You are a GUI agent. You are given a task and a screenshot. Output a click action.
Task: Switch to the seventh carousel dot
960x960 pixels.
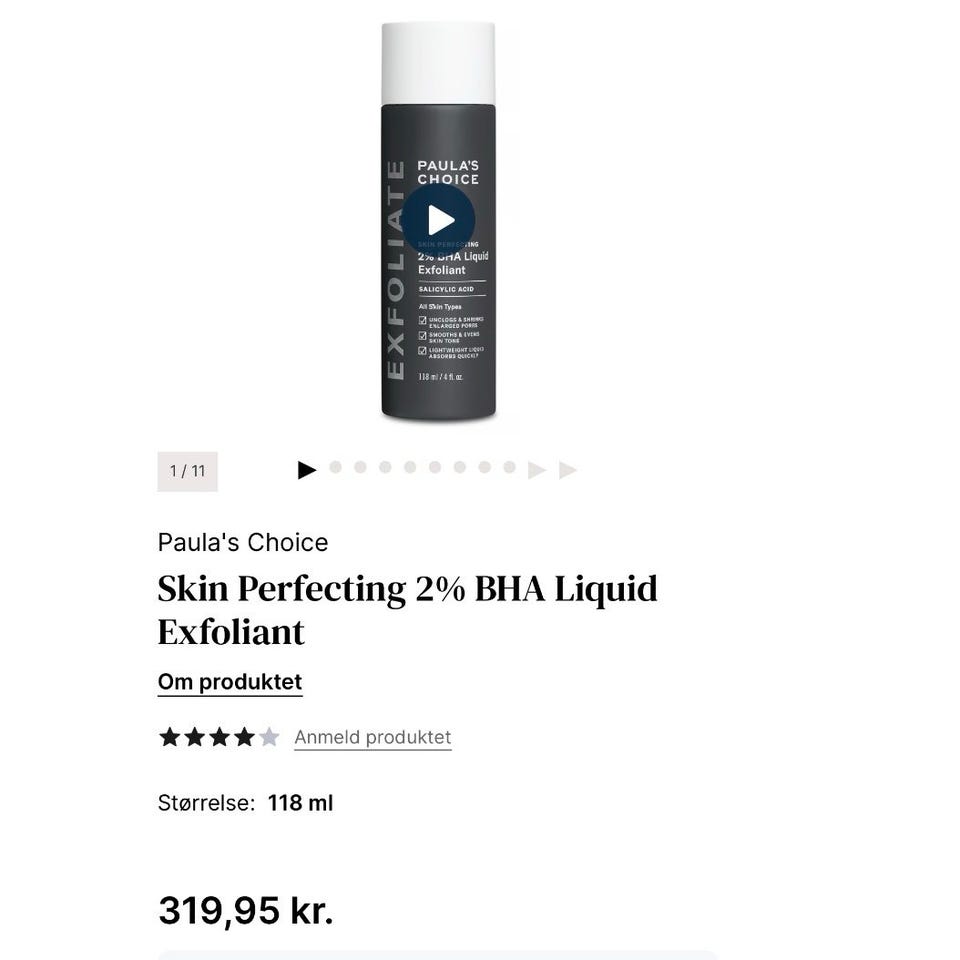[x=460, y=467]
